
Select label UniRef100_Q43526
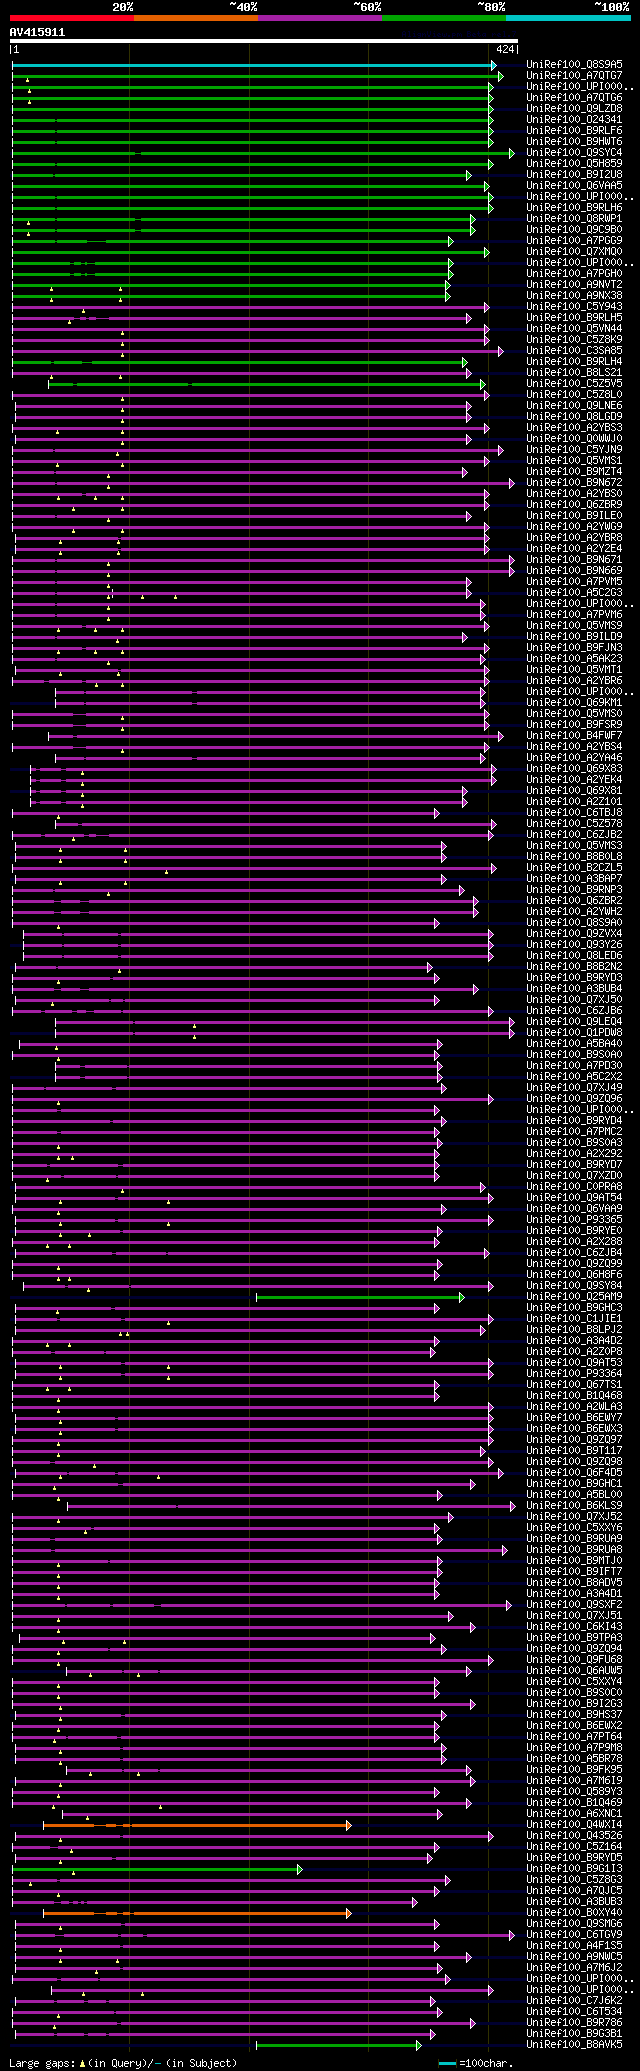[574, 1836]
